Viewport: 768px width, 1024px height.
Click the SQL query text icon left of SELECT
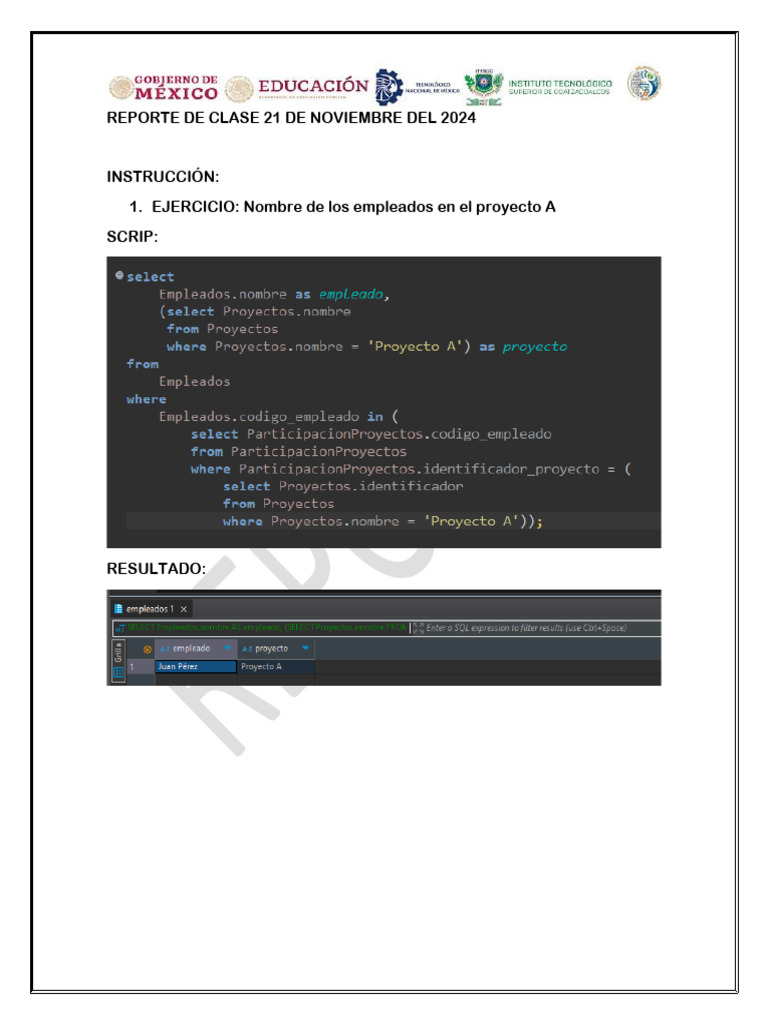pyautogui.click(x=120, y=628)
